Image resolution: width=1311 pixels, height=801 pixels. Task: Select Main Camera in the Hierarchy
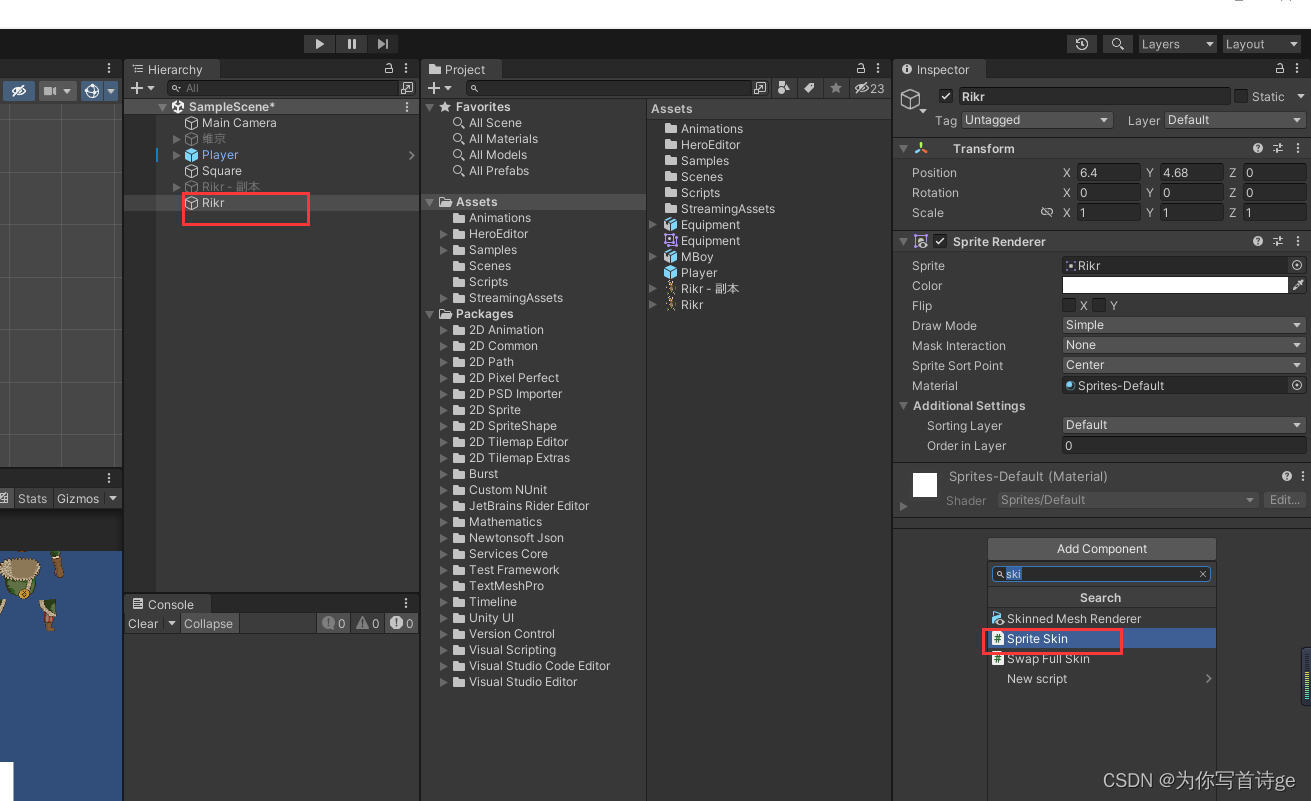239,123
